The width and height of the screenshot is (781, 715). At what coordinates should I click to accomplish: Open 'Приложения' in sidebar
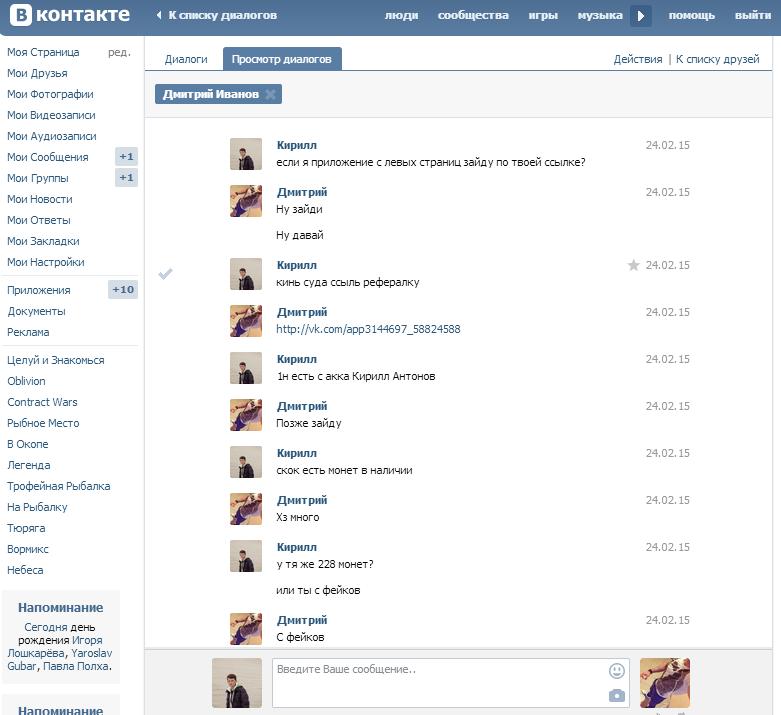pos(39,290)
